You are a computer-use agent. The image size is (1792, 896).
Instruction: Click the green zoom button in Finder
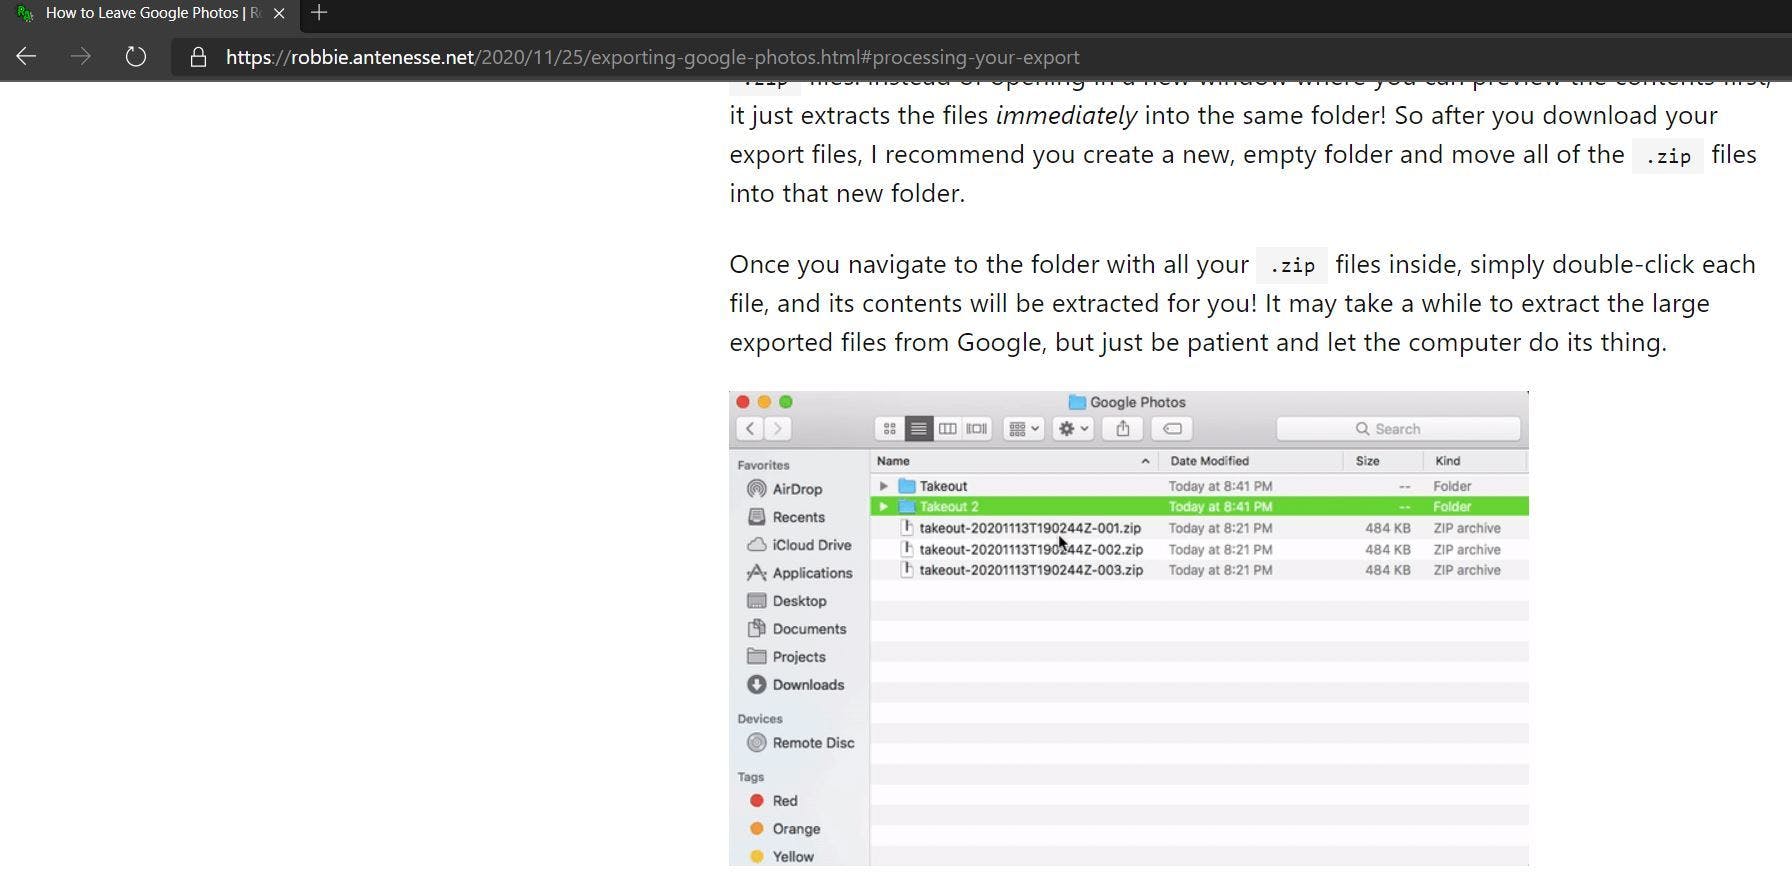click(786, 402)
